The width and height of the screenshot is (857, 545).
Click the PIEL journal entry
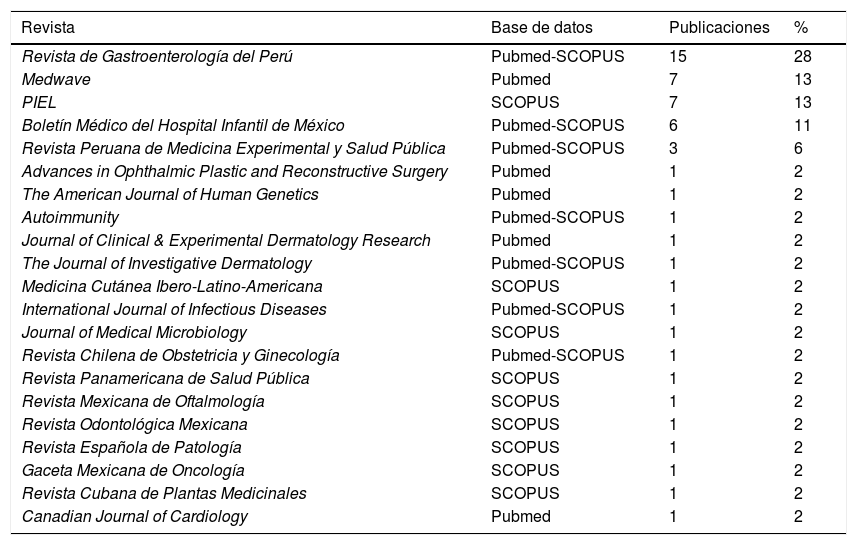pos(39,103)
